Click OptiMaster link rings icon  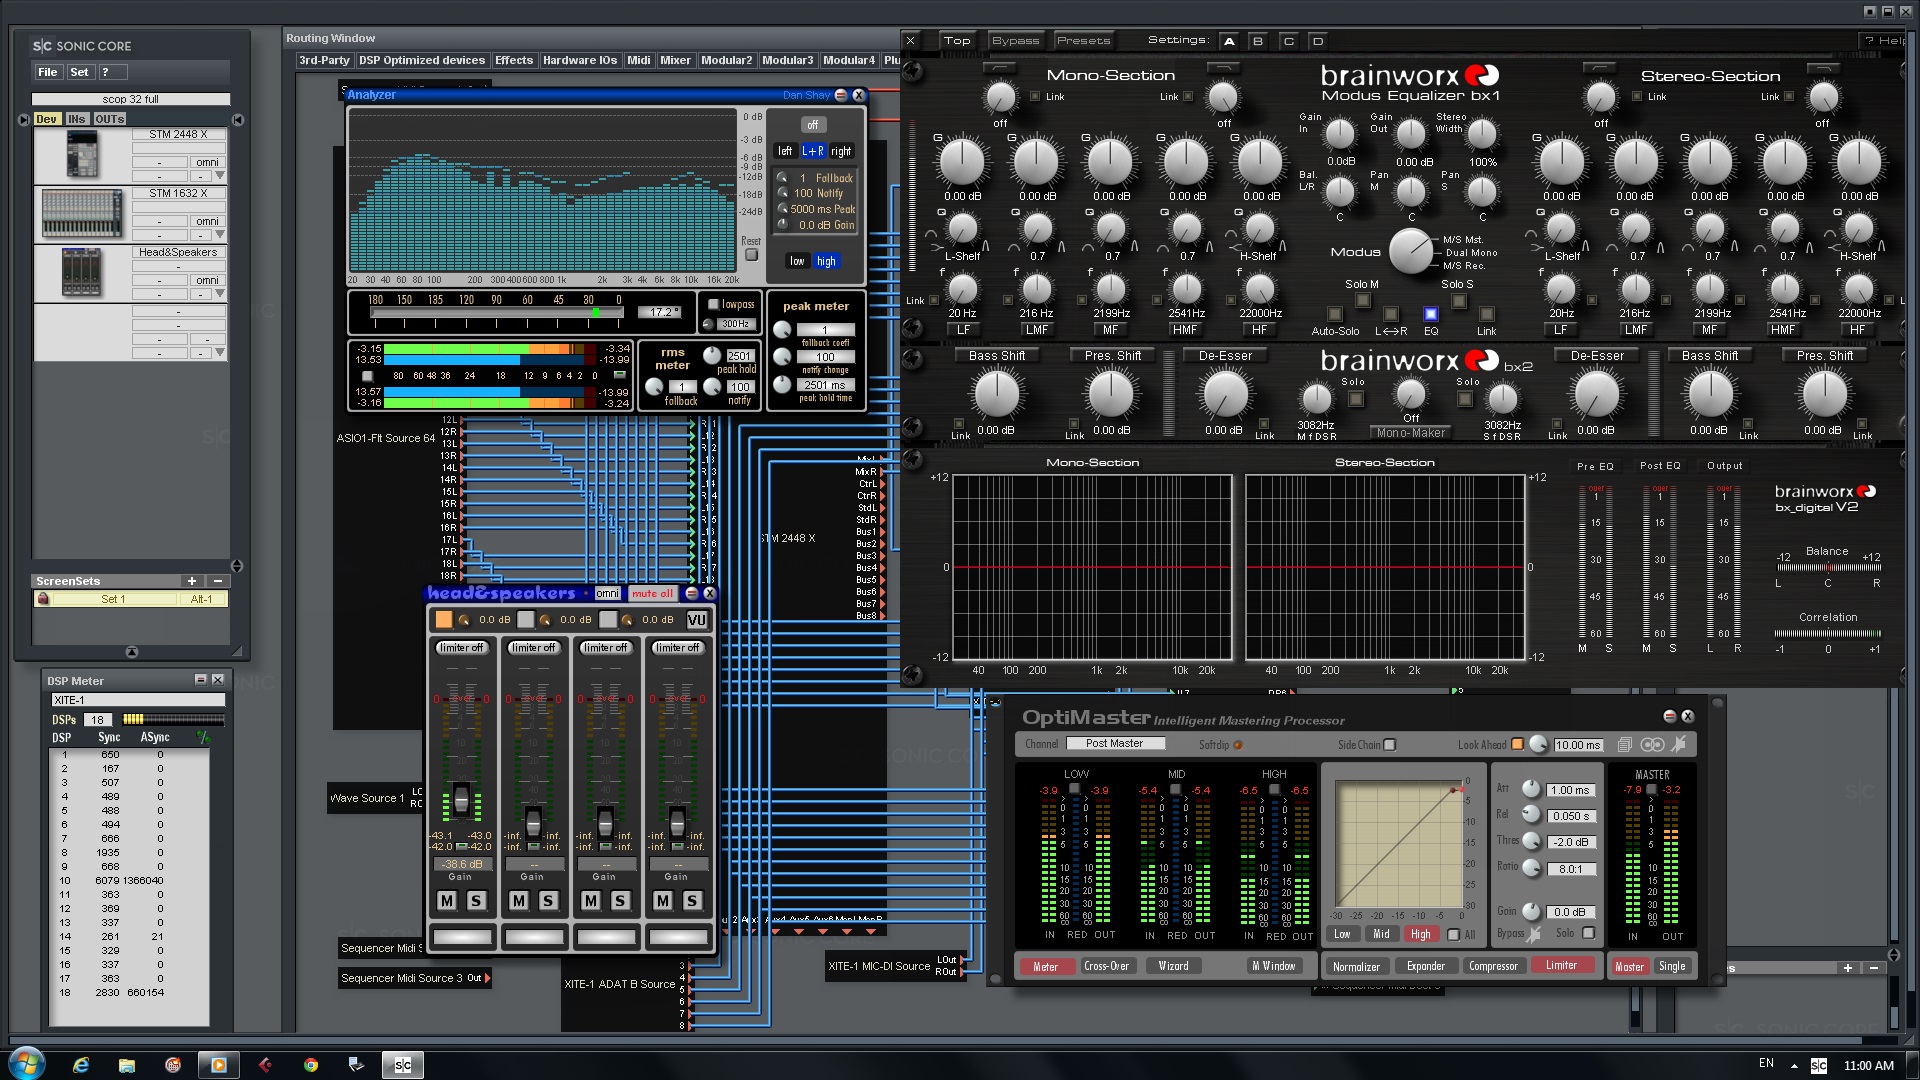pos(1652,745)
